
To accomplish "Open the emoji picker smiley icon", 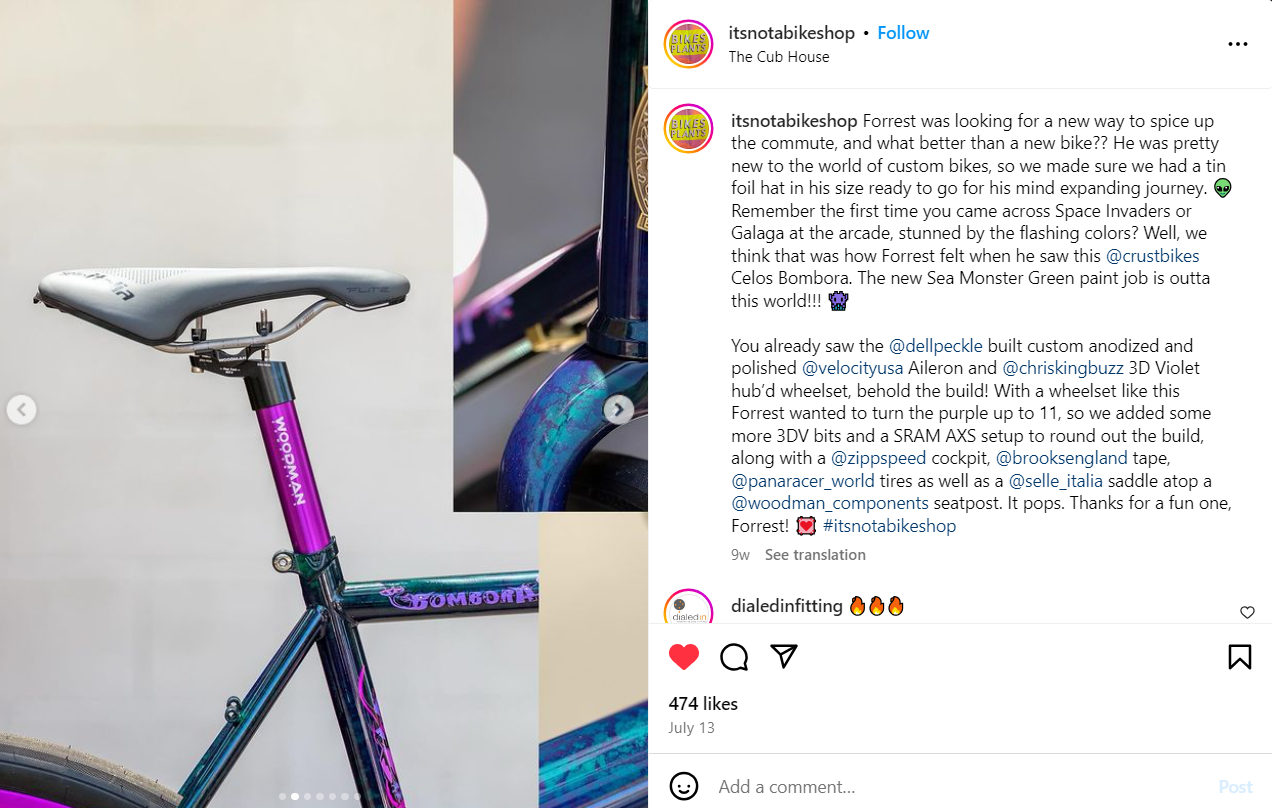I will (684, 786).
